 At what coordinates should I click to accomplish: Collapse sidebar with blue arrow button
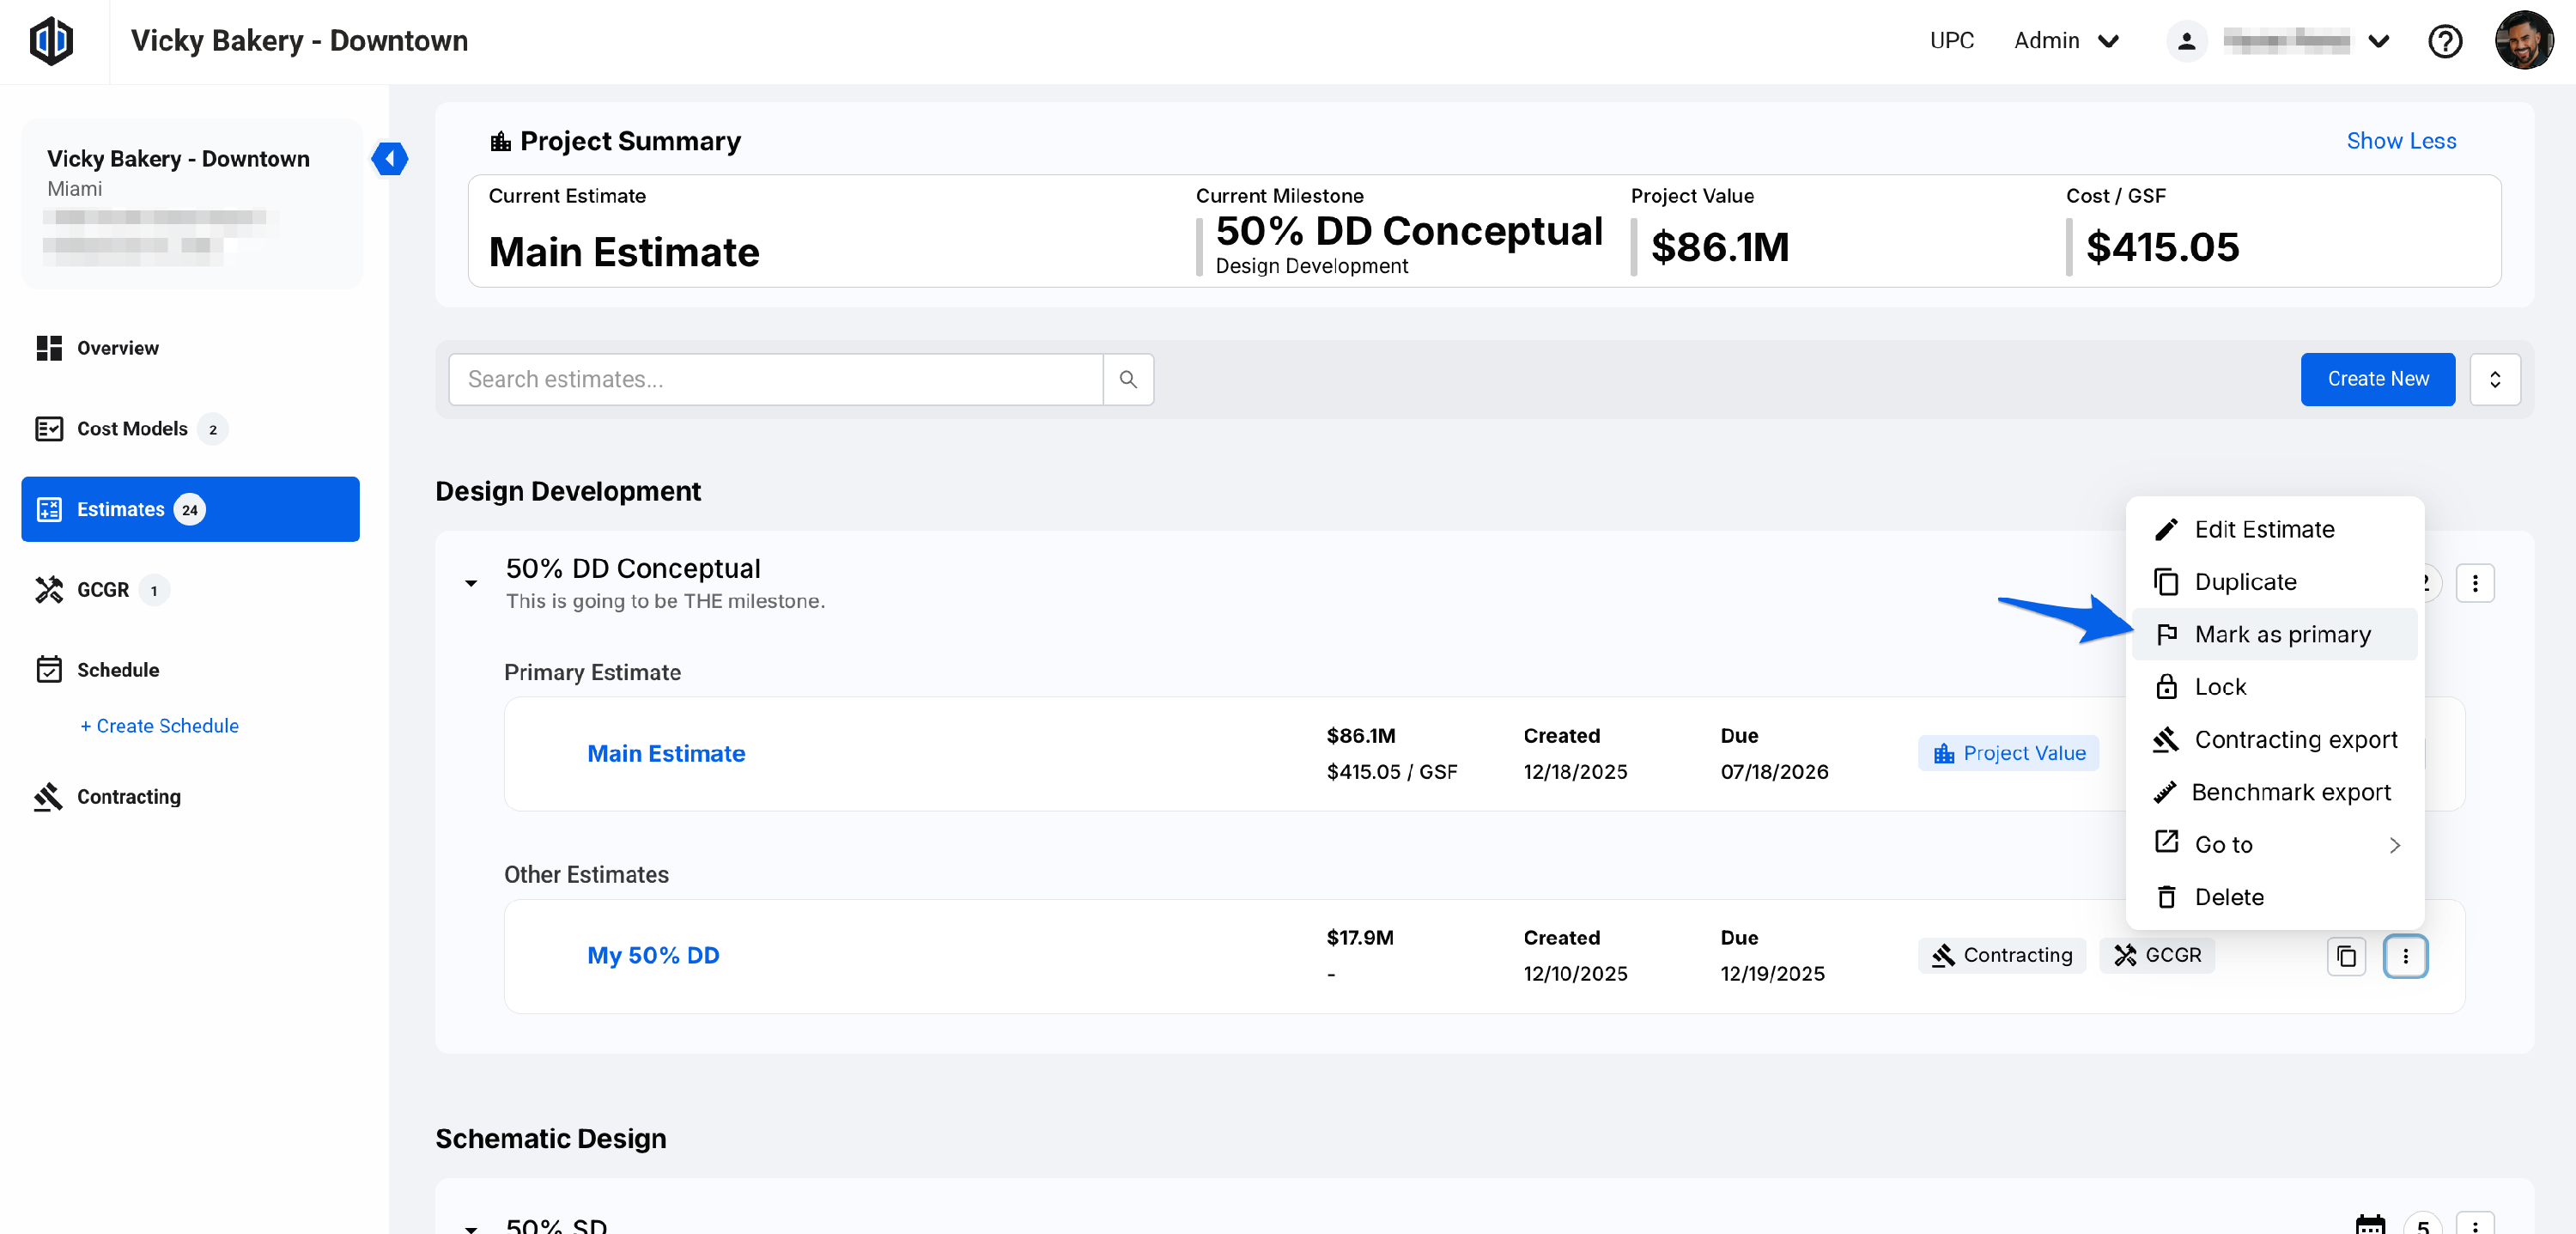click(389, 158)
